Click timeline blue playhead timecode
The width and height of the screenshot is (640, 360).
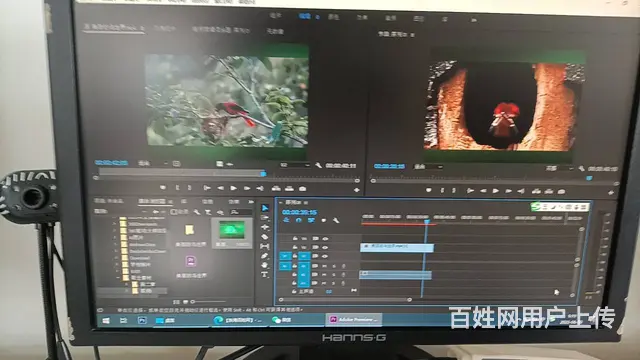300,212
